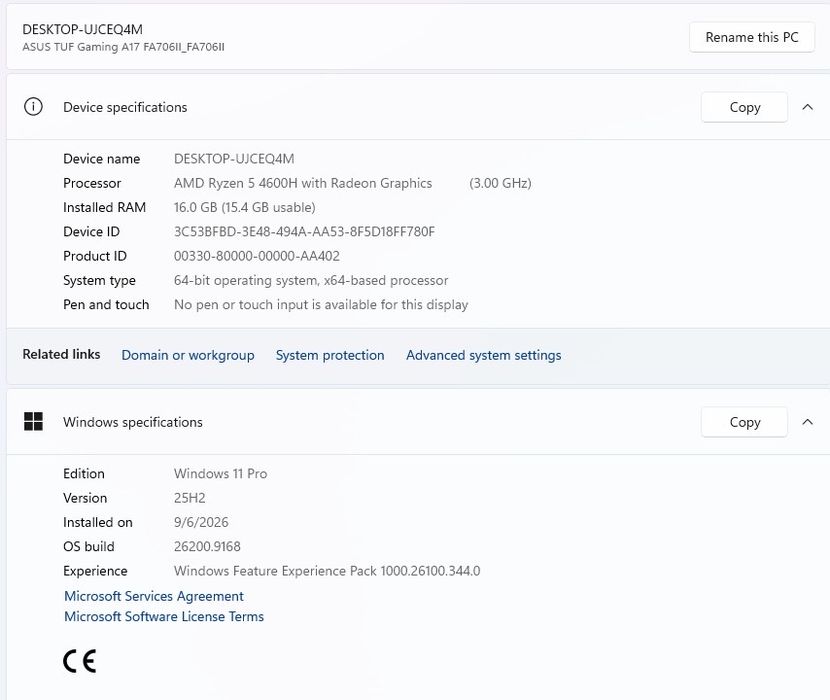830x700 pixels.
Task: Copy the Windows specifications
Action: pyautogui.click(x=744, y=422)
